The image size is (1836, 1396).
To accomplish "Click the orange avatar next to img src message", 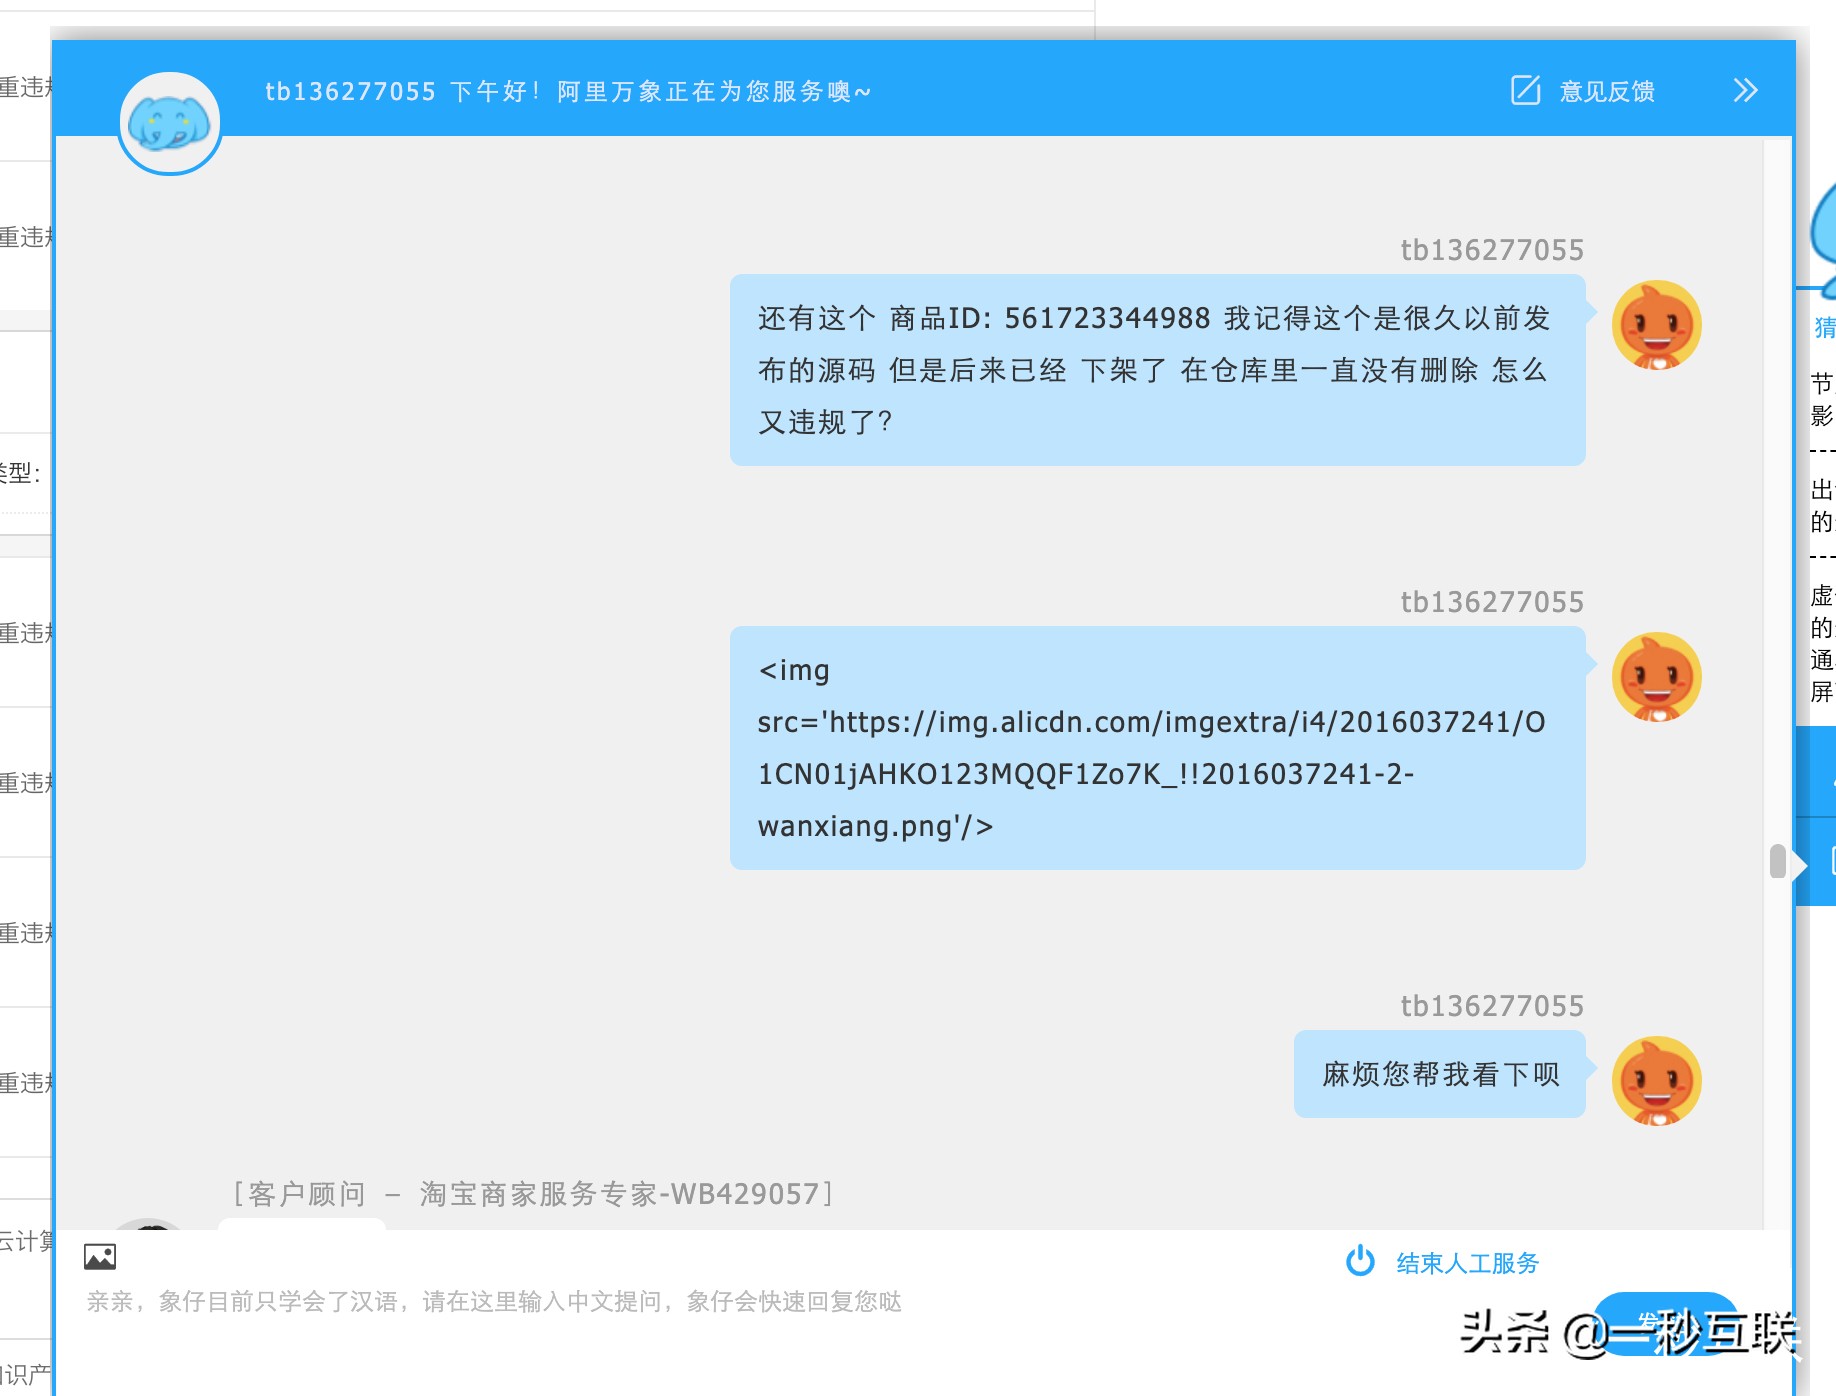I will (x=1655, y=676).
